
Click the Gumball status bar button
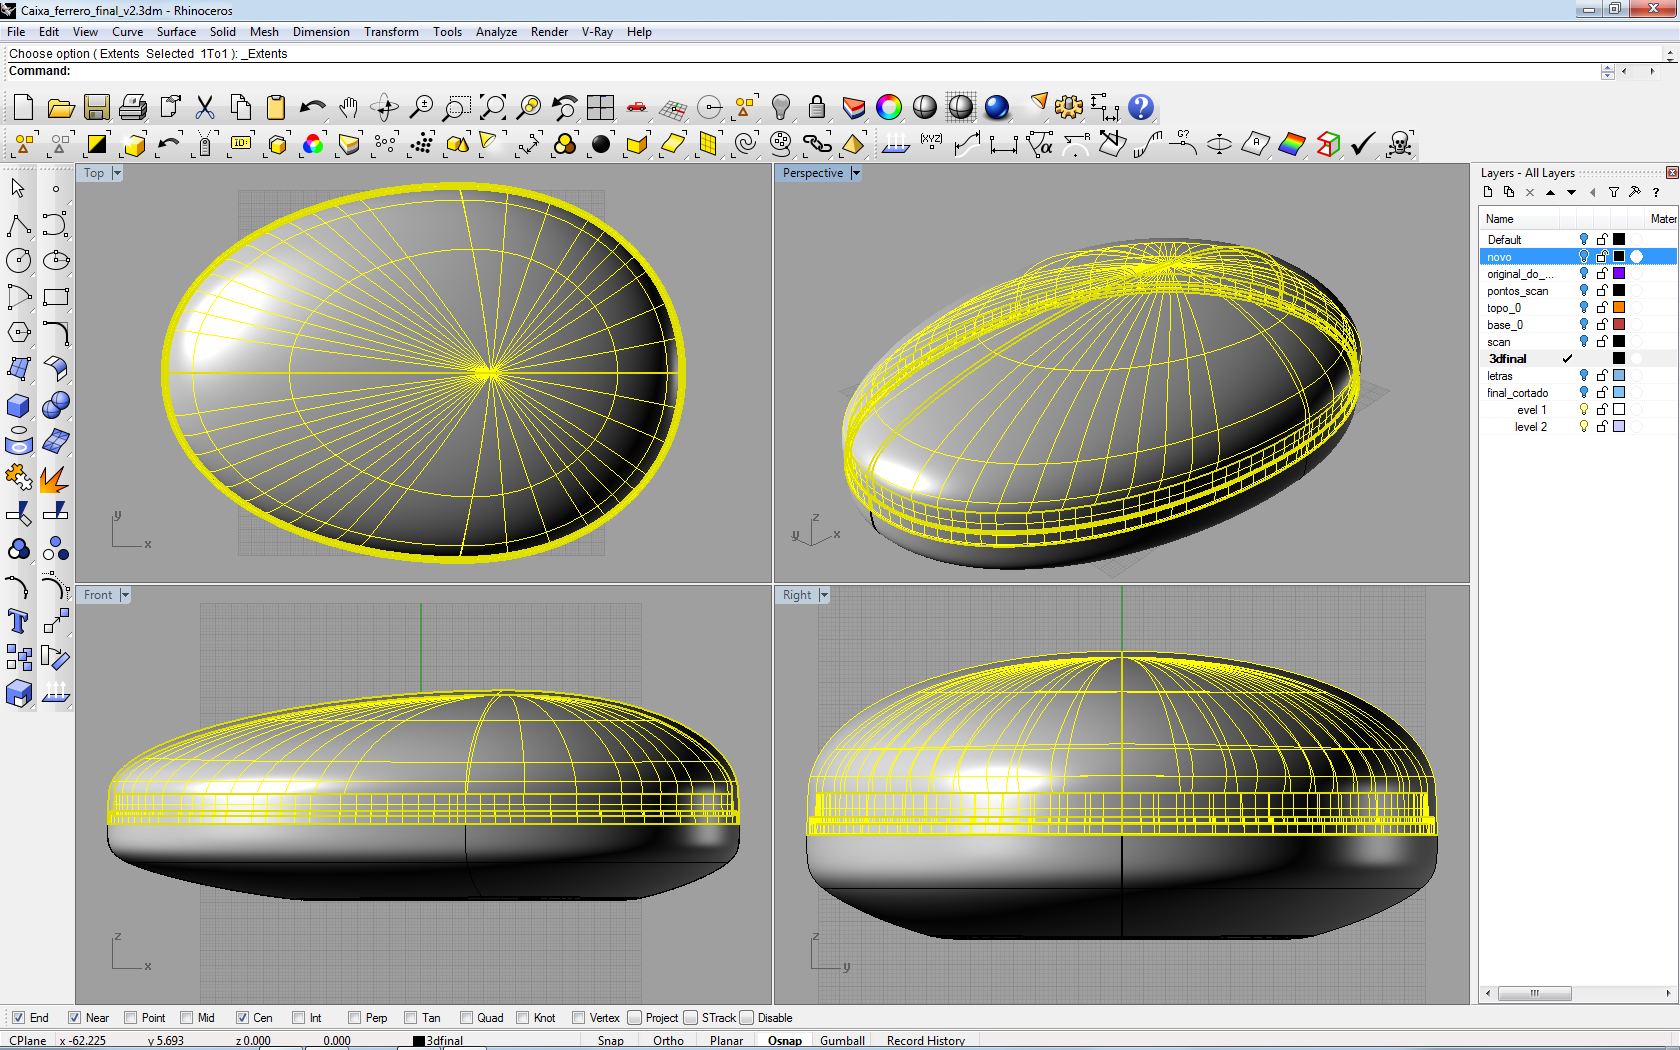tap(842, 1041)
